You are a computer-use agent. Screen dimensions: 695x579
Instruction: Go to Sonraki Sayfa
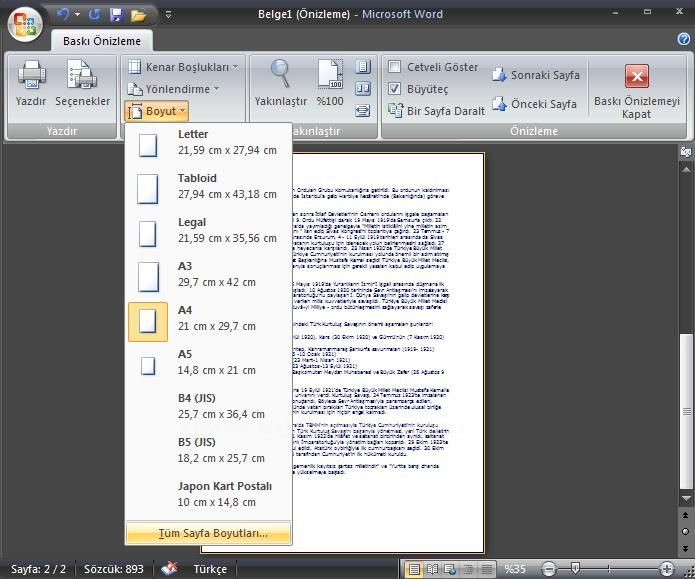[535, 75]
